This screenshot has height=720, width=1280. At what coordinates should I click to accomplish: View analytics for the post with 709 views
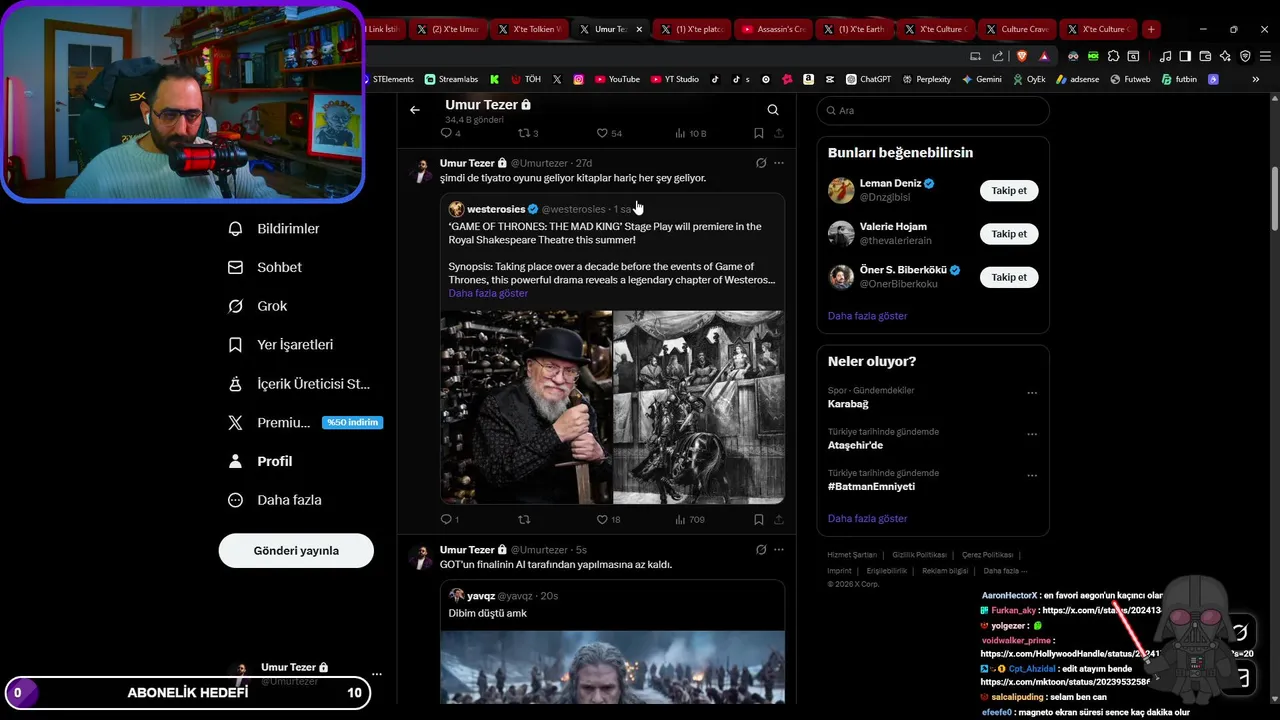click(690, 520)
